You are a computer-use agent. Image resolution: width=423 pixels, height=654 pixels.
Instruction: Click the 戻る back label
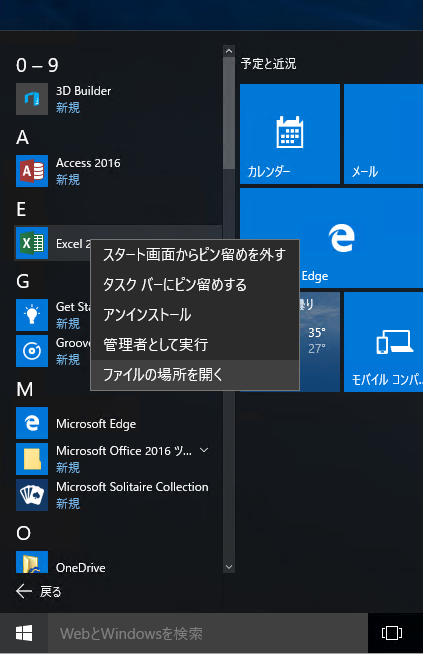click(x=50, y=591)
